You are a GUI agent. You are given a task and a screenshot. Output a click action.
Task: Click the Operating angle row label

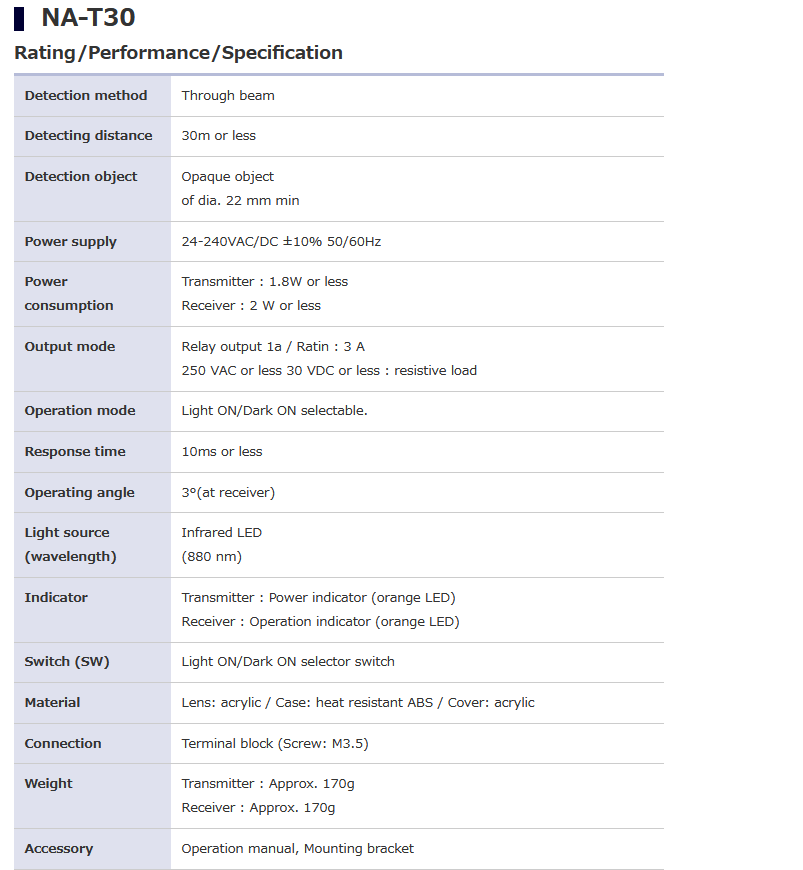coord(79,493)
